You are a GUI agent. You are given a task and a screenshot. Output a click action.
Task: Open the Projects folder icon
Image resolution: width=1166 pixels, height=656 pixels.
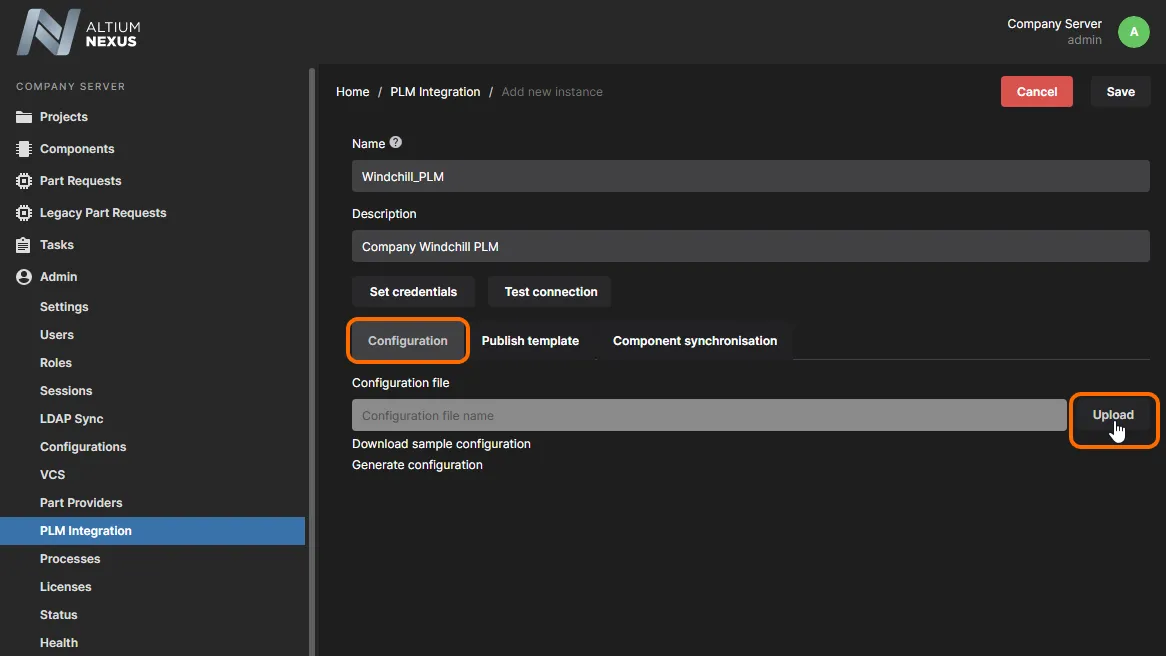click(x=24, y=117)
